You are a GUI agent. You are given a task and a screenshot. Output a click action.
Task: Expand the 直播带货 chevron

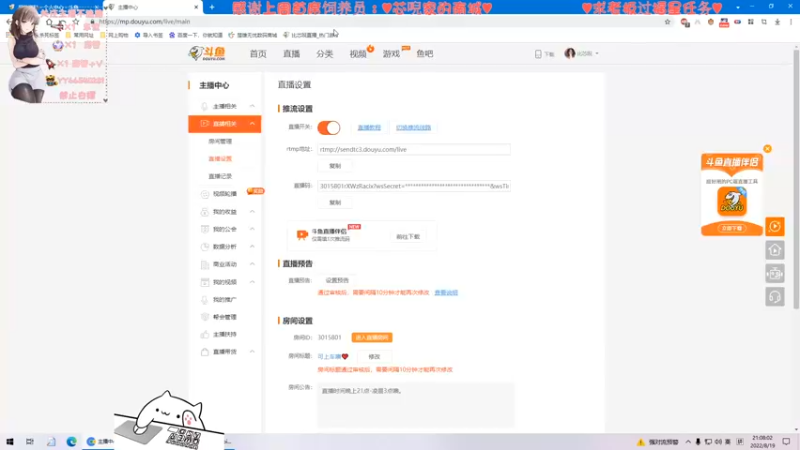click(x=252, y=352)
